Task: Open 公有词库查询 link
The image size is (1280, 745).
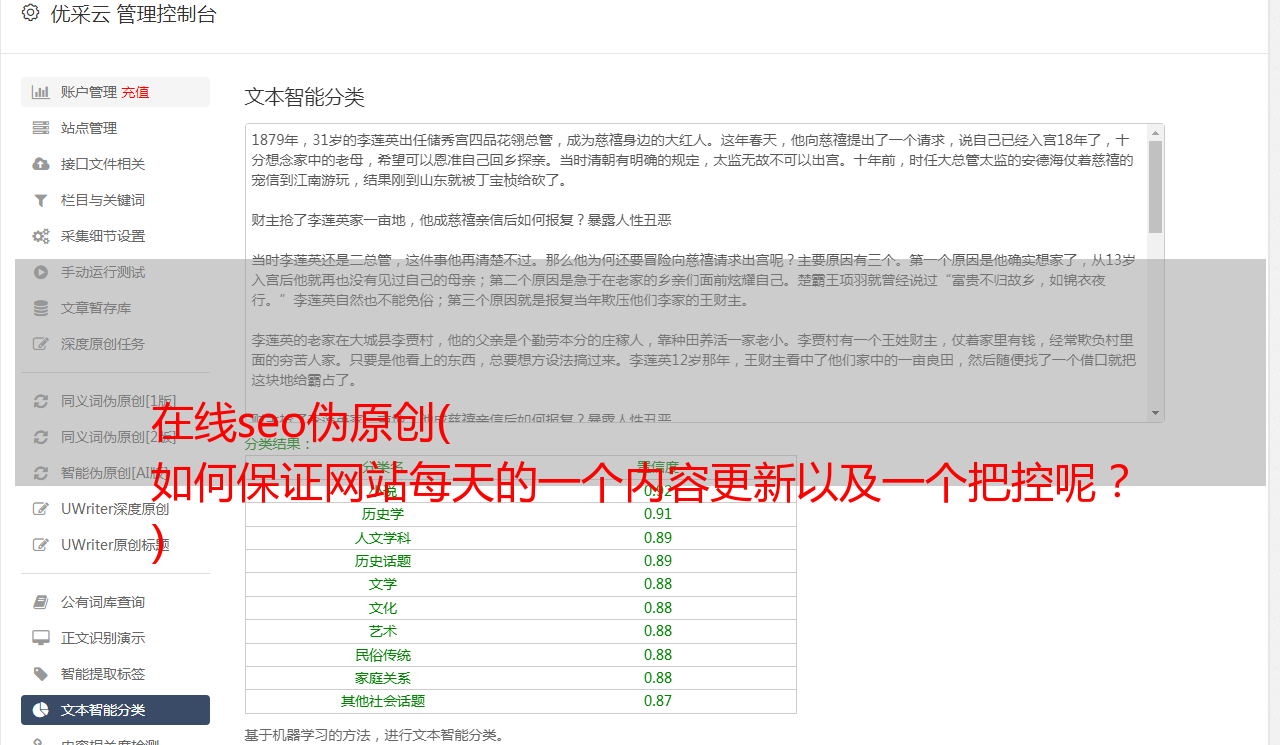Action: tap(115, 602)
